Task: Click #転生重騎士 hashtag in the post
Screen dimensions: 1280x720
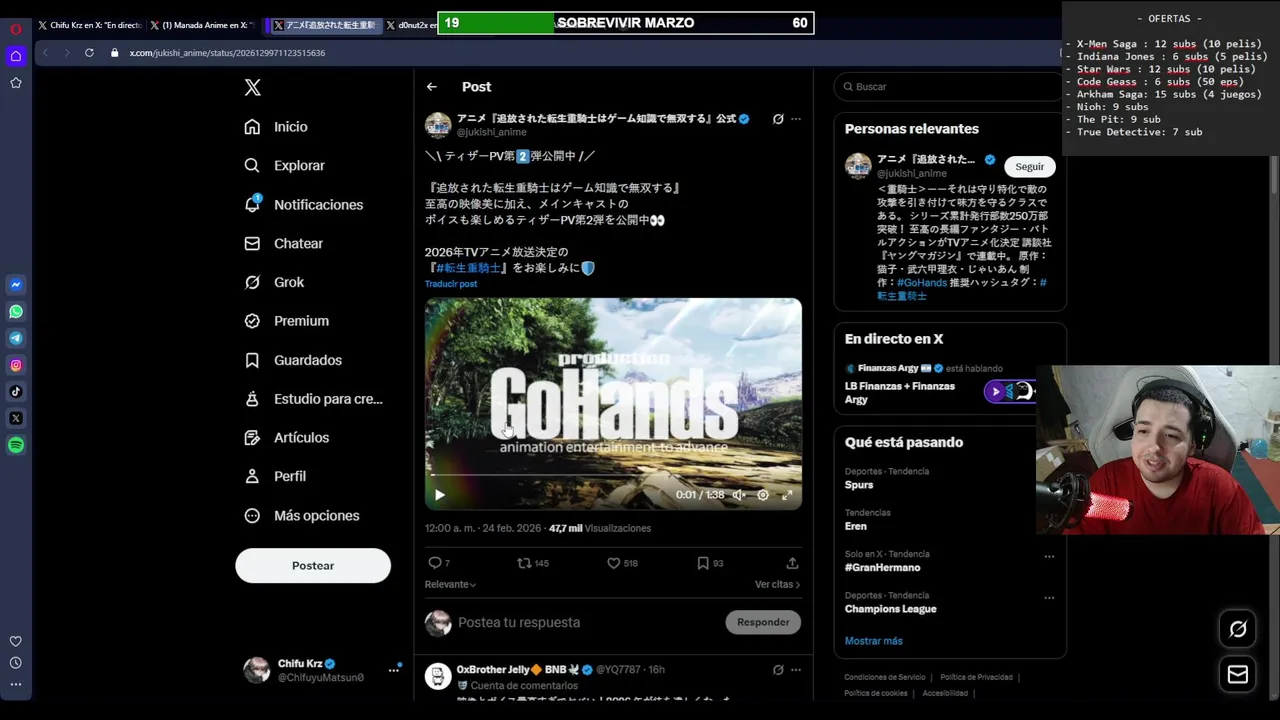Action: click(468, 269)
